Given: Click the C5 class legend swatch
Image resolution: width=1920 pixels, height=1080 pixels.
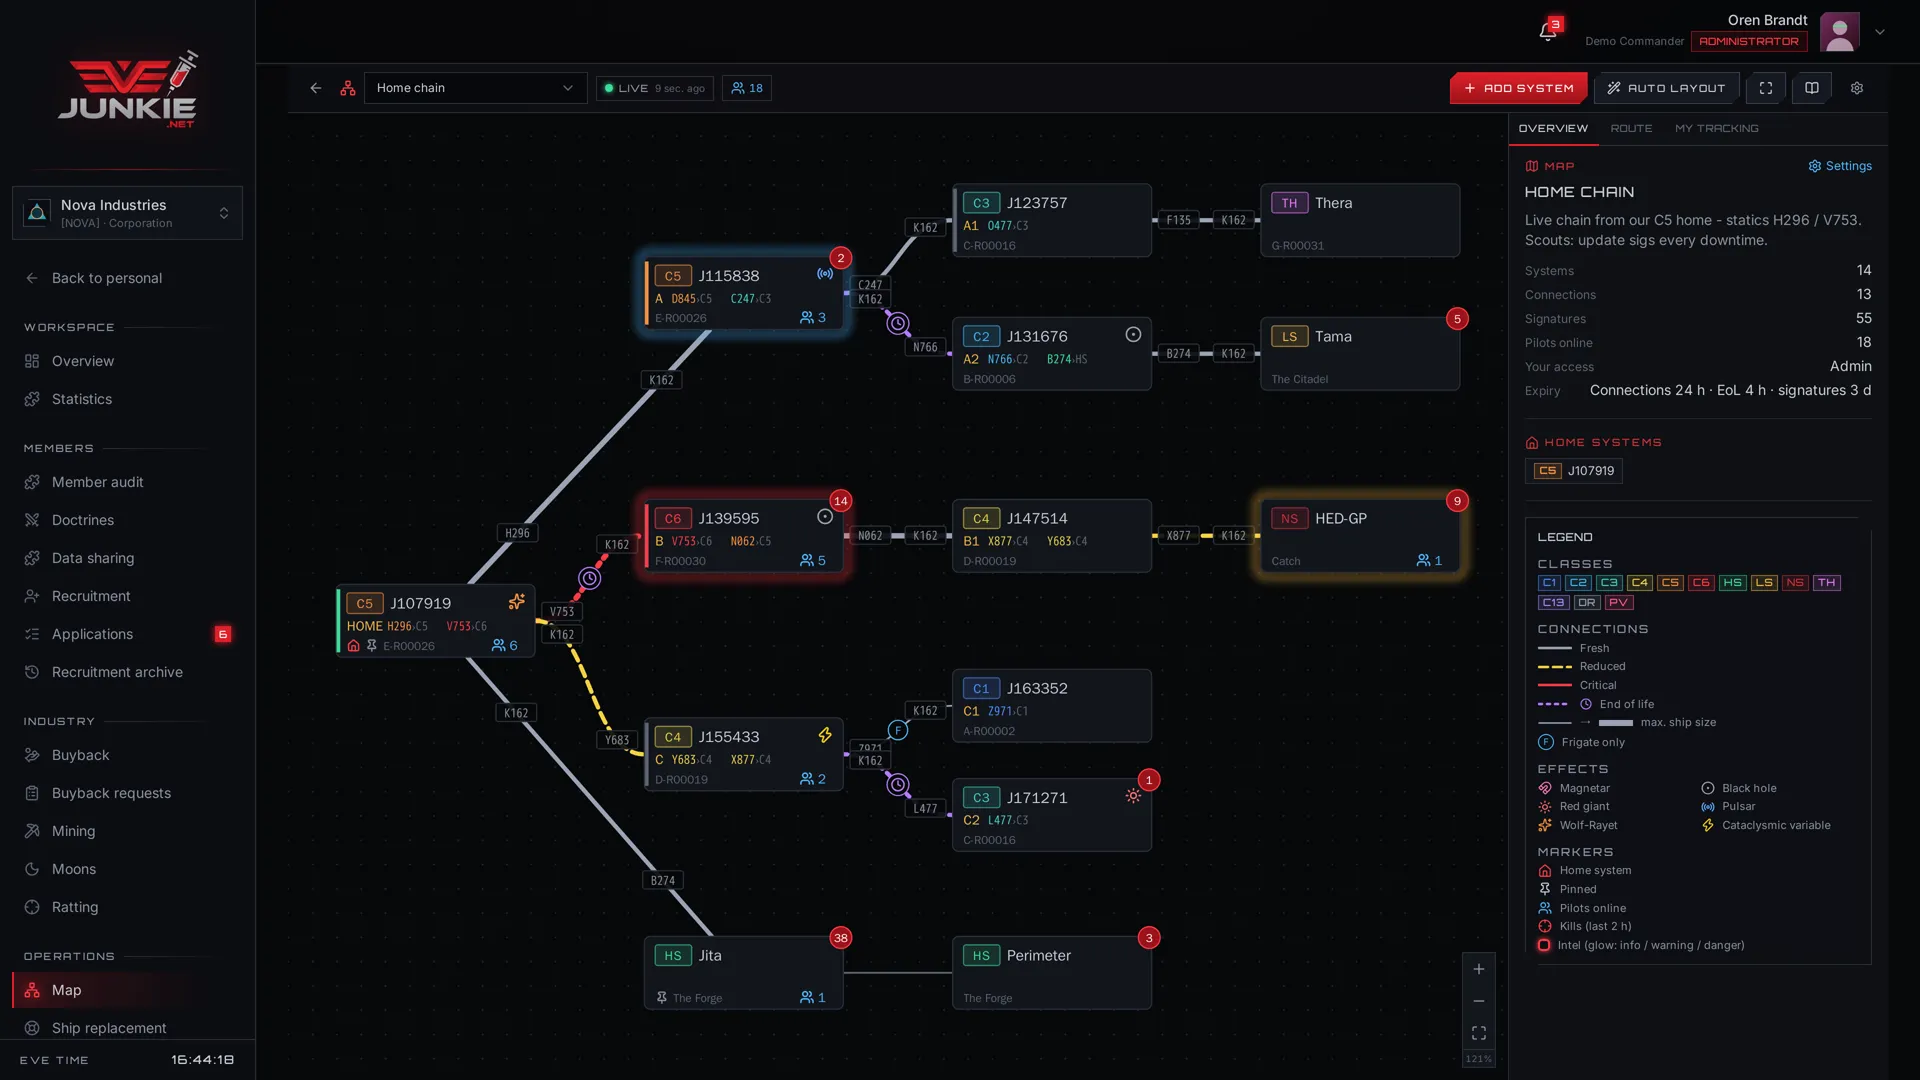Looking at the screenshot, I should (x=1670, y=583).
